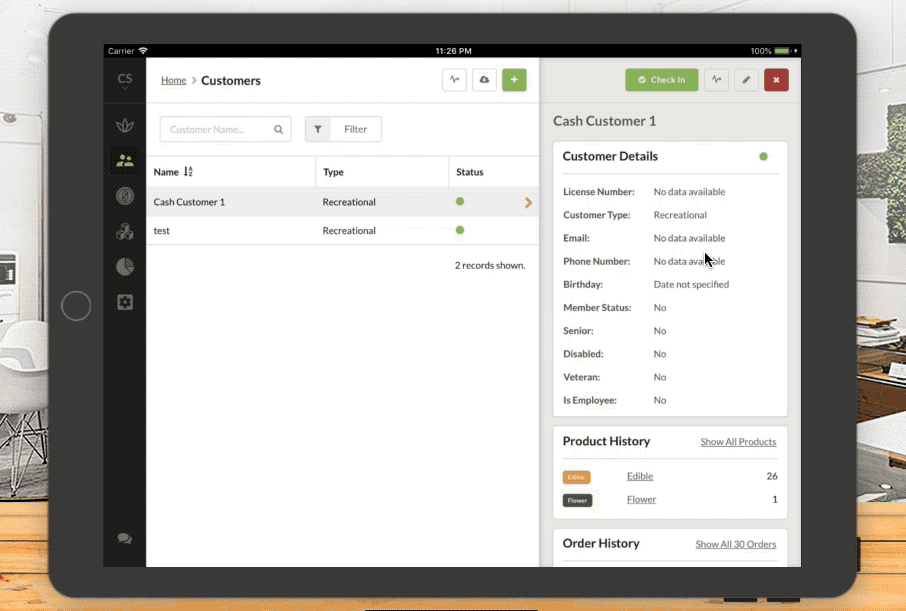Click the green status dot in Customer Details
Screen dimensions: 906x611
(x=763, y=156)
